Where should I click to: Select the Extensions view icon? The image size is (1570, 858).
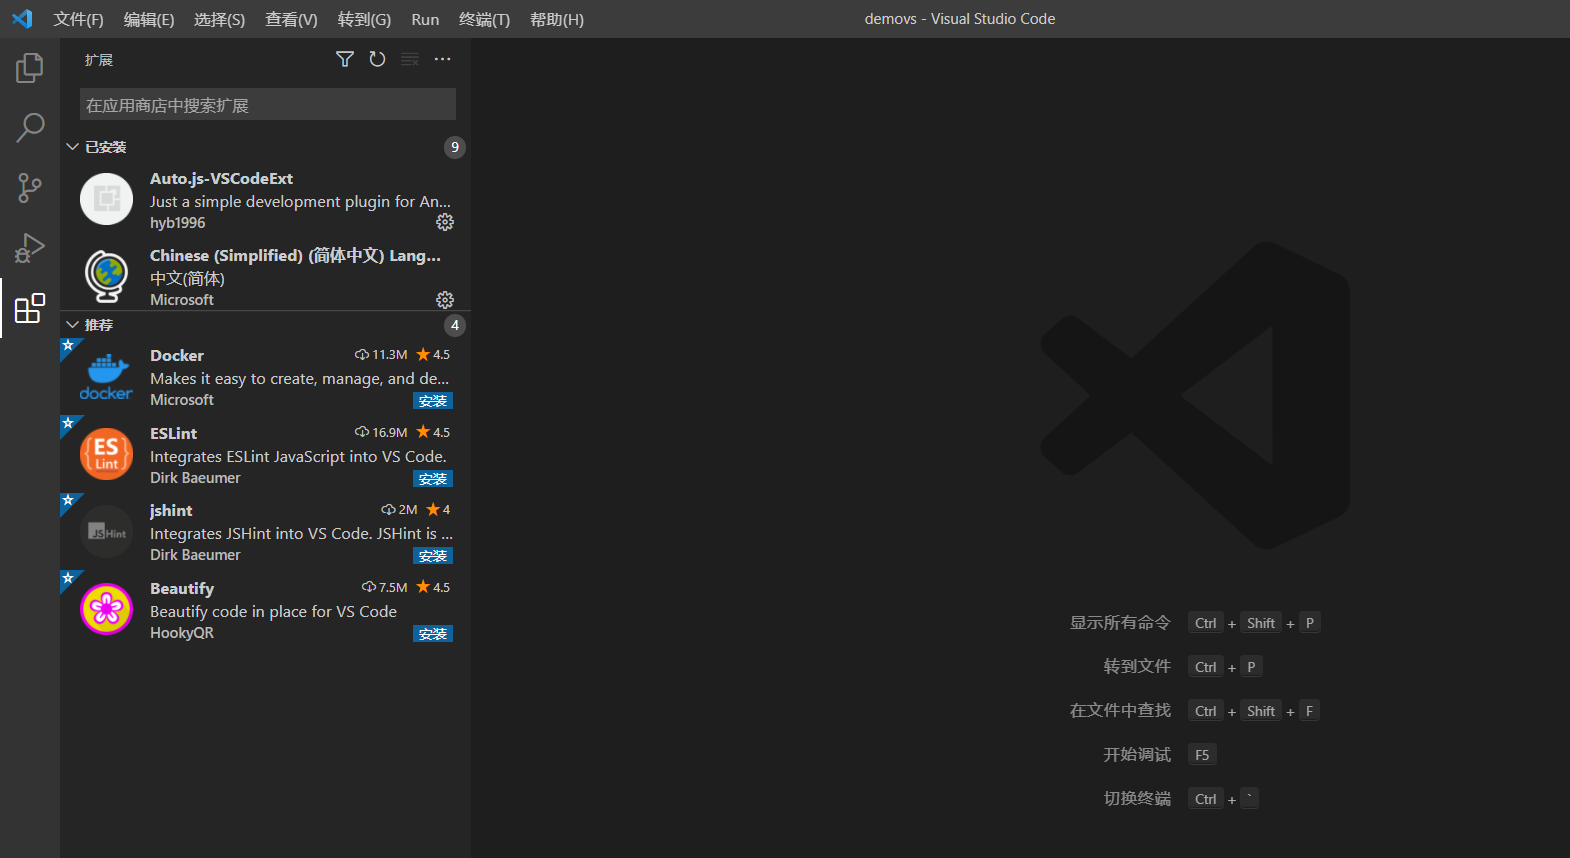click(30, 308)
